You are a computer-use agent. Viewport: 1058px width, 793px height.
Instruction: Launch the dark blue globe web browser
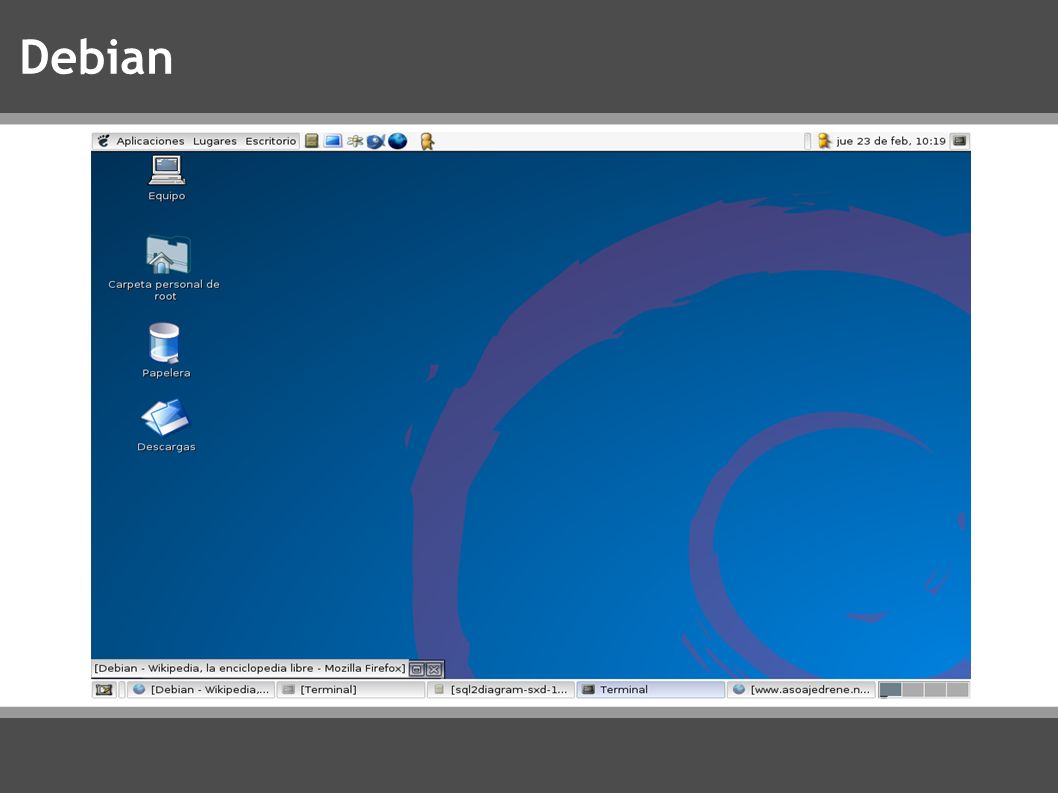(x=397, y=141)
